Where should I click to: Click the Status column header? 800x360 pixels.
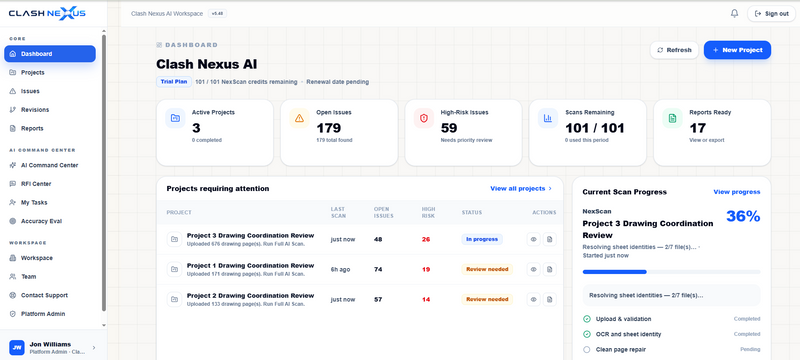[x=471, y=212]
